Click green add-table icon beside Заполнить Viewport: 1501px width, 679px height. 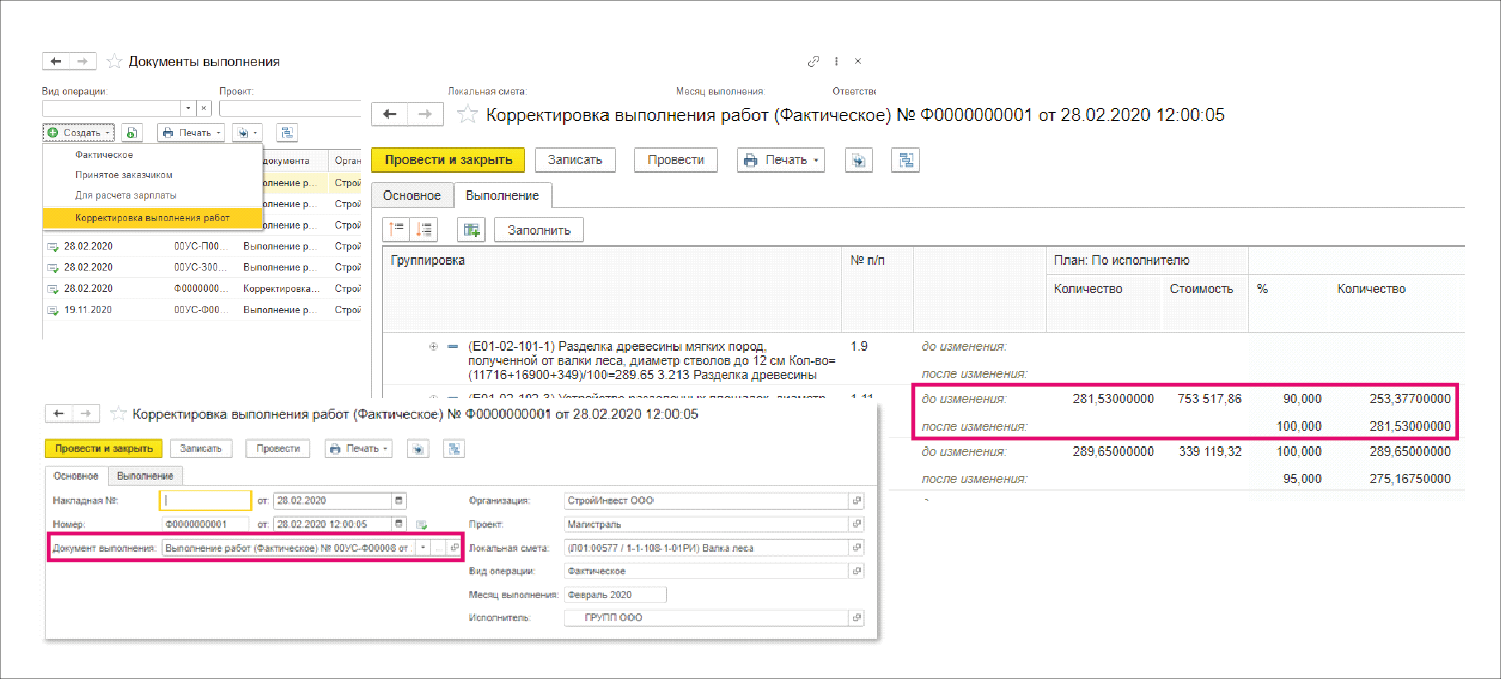470,230
